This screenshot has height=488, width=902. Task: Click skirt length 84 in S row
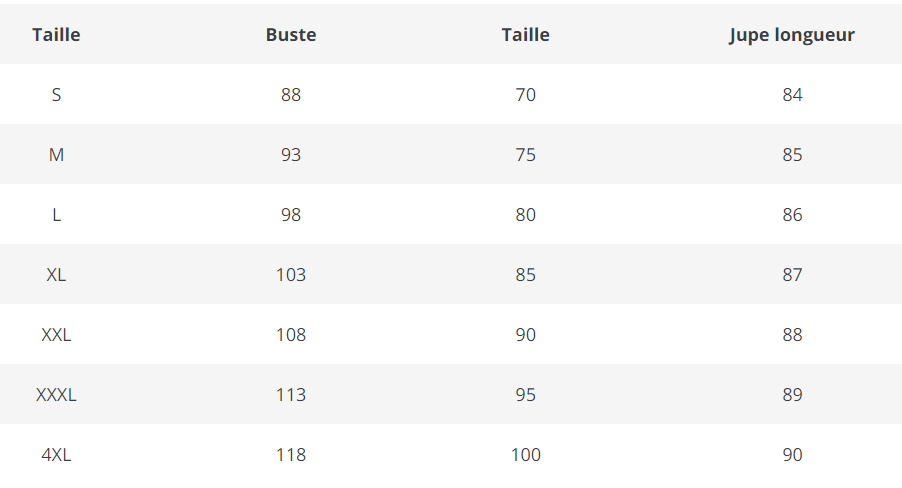[x=793, y=95]
